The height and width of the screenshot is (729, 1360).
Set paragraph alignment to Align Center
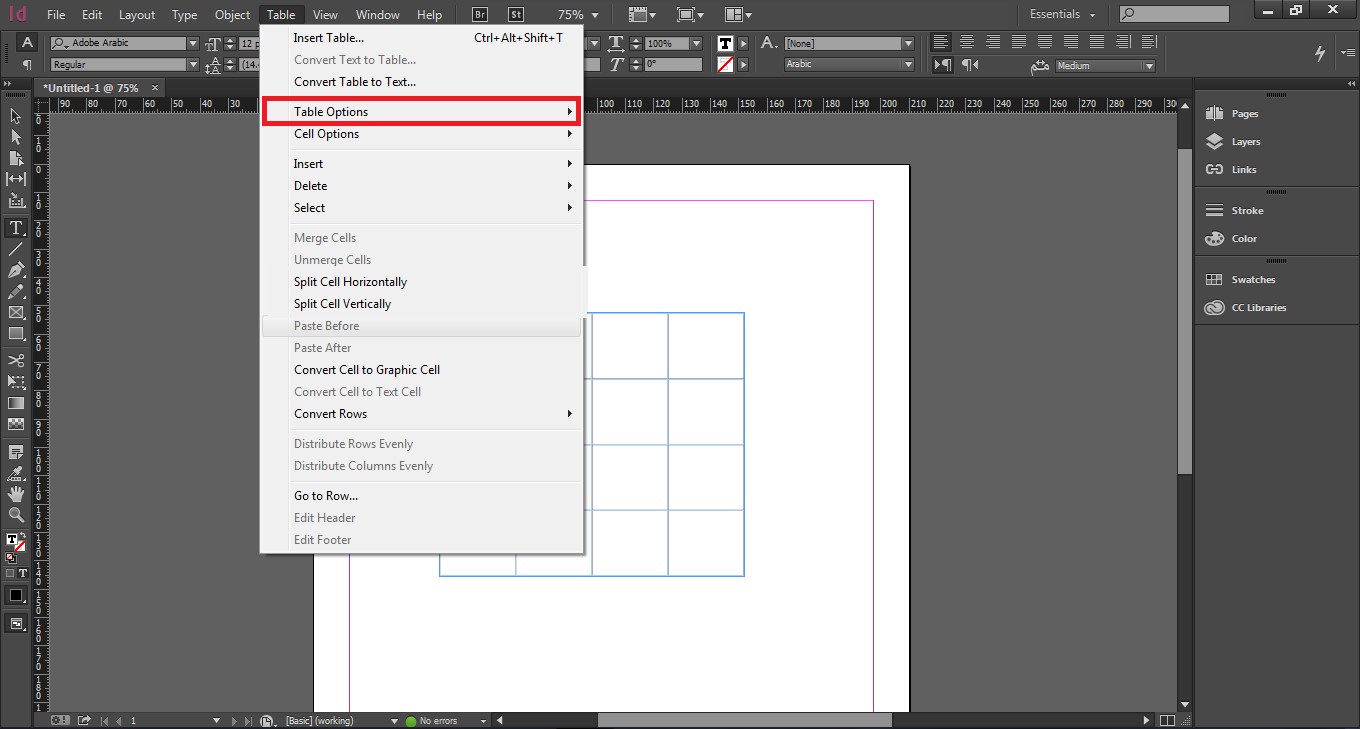[966, 43]
